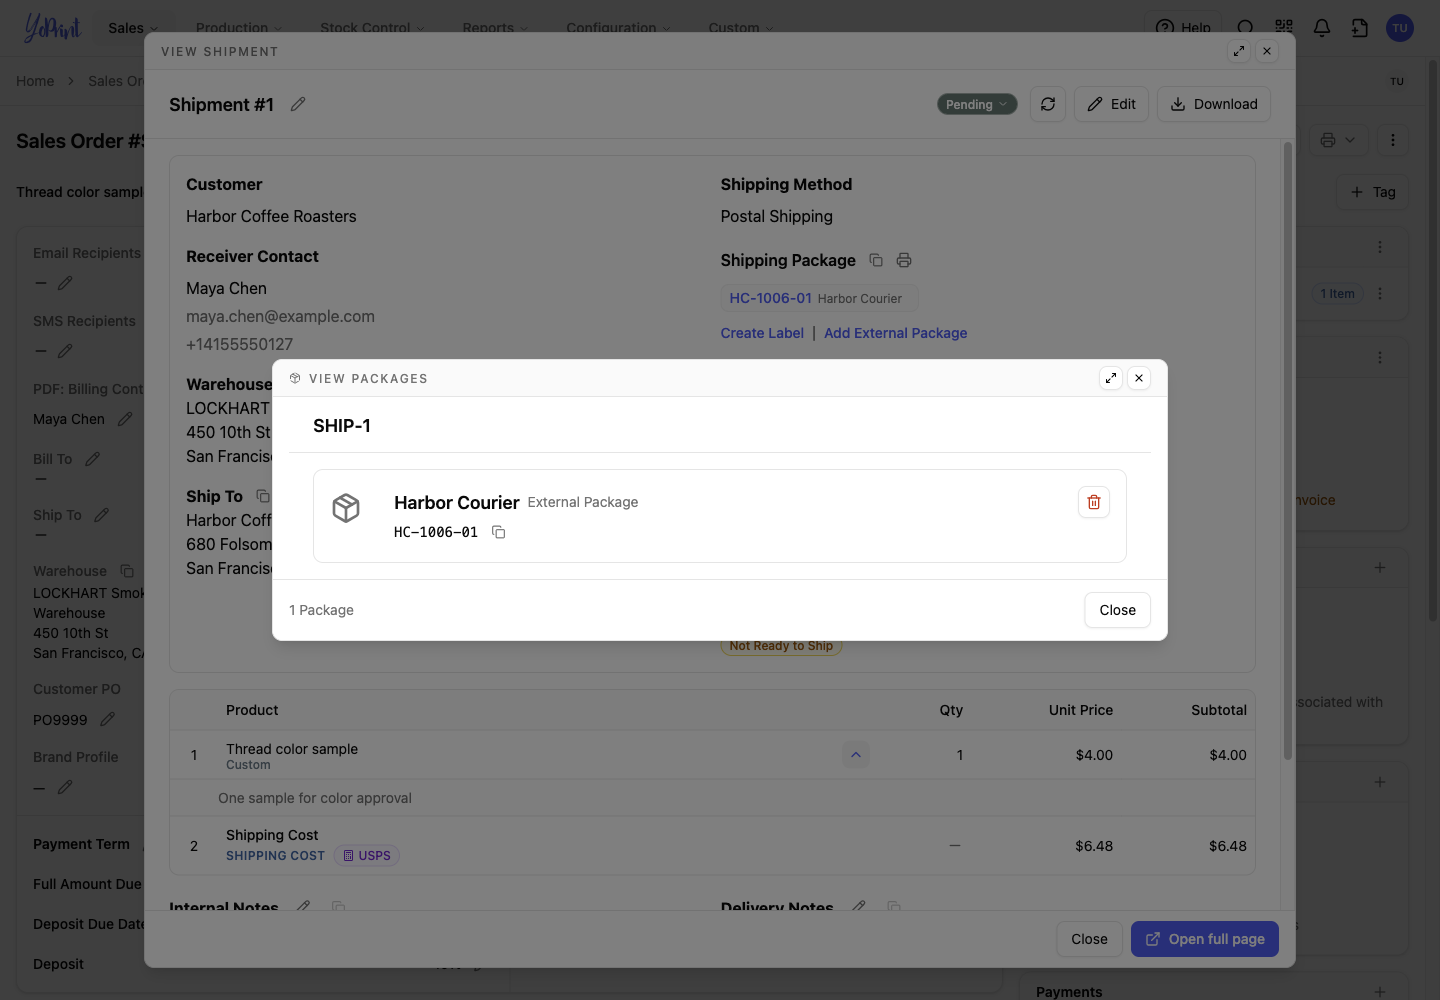The height and width of the screenshot is (1000, 1440).
Task: Open the Pending status dropdown
Action: pos(977,104)
